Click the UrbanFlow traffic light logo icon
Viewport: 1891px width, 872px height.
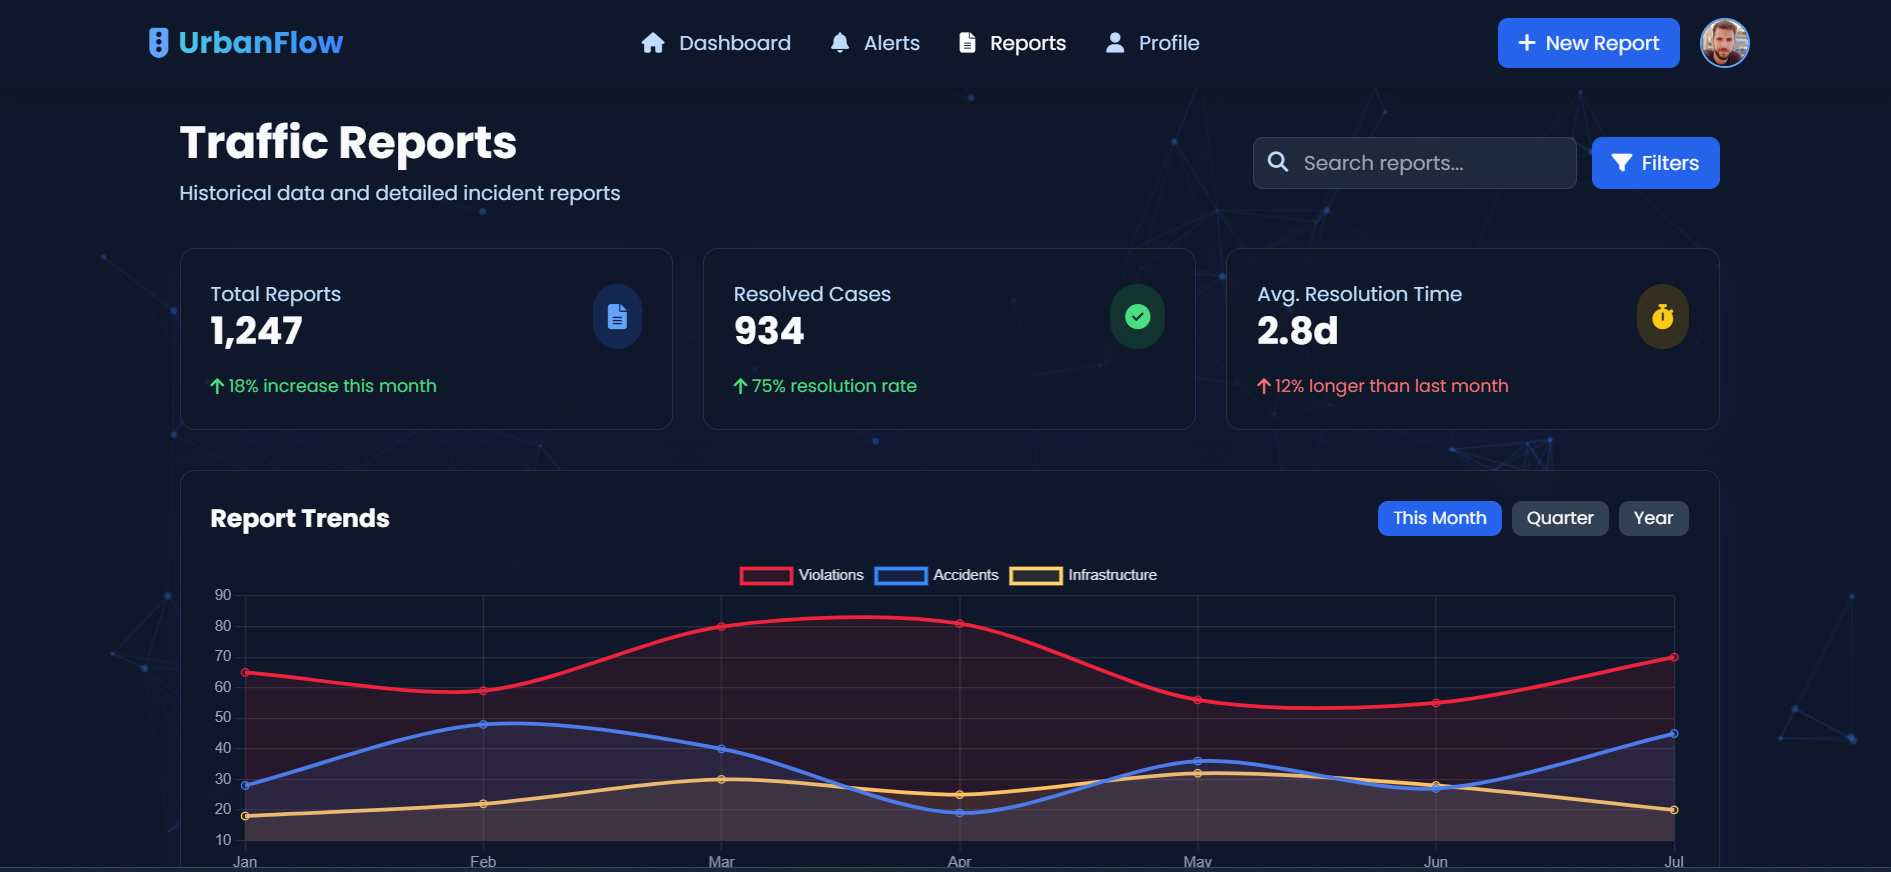[x=158, y=43]
